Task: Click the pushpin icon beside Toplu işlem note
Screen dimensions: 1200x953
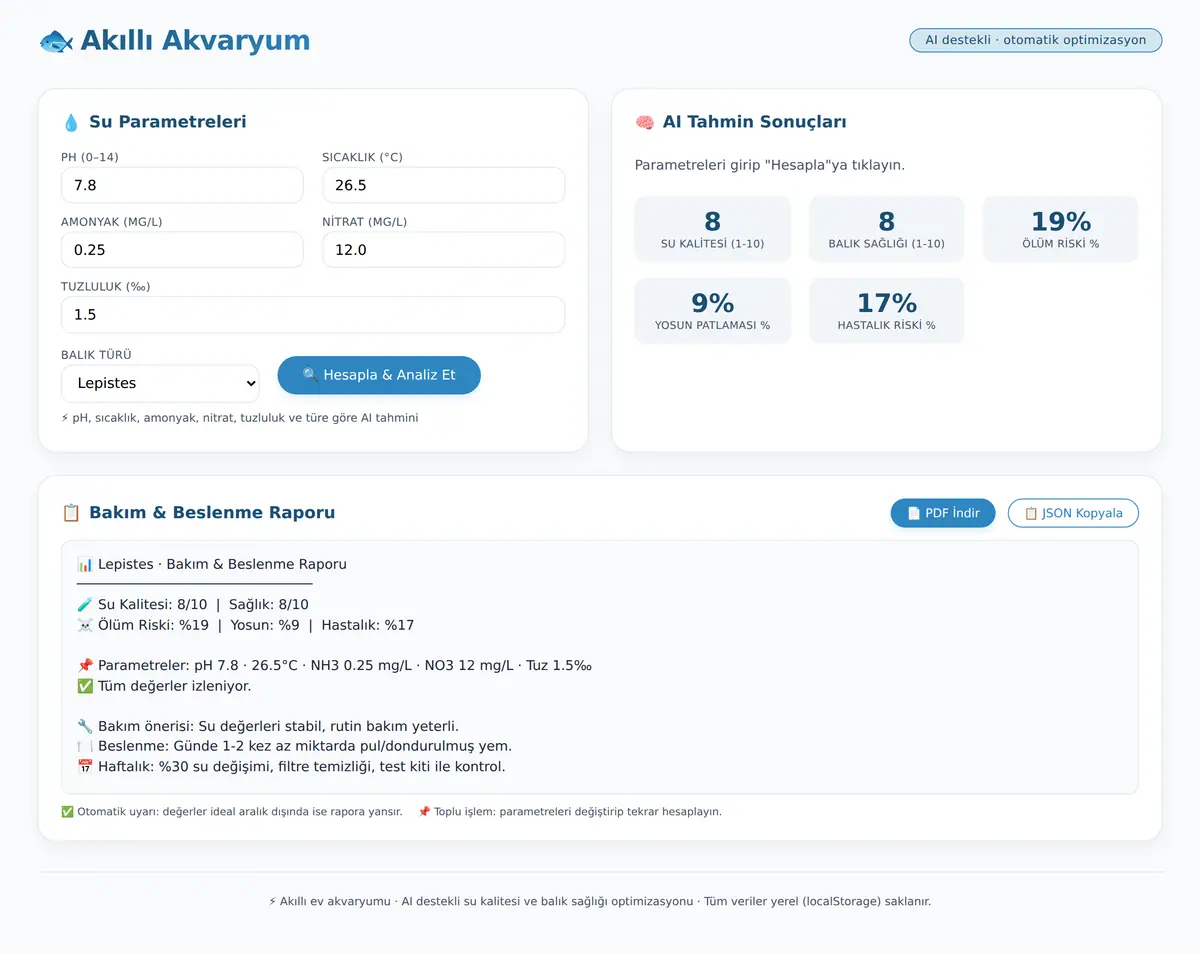Action: pos(424,812)
